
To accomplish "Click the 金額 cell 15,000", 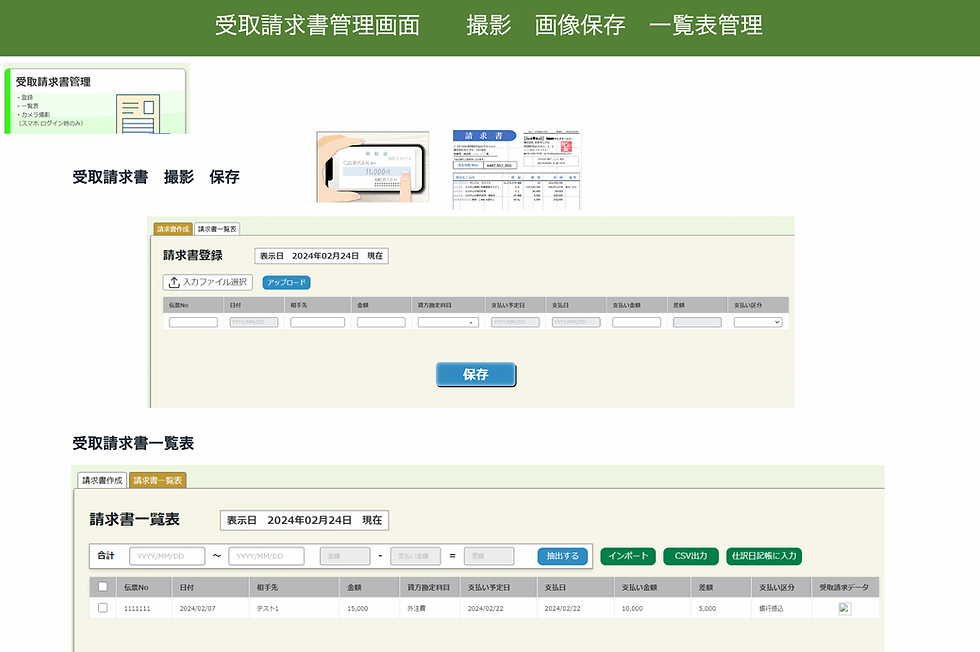I will pyautogui.click(x=358, y=608).
